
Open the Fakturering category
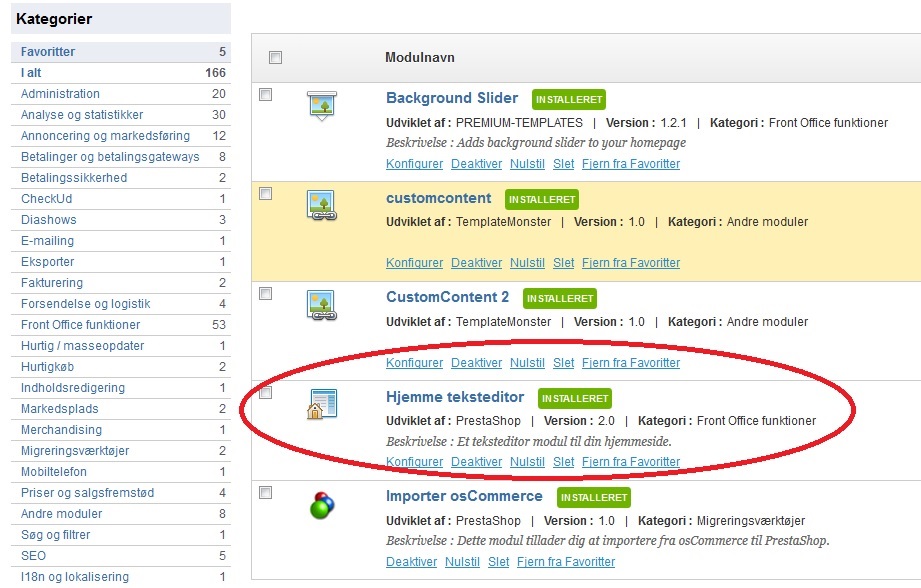121,283
